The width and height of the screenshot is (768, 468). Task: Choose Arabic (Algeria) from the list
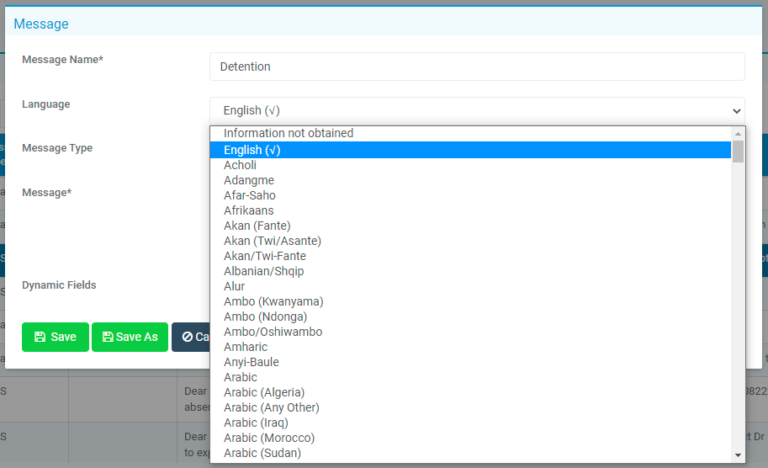point(264,392)
